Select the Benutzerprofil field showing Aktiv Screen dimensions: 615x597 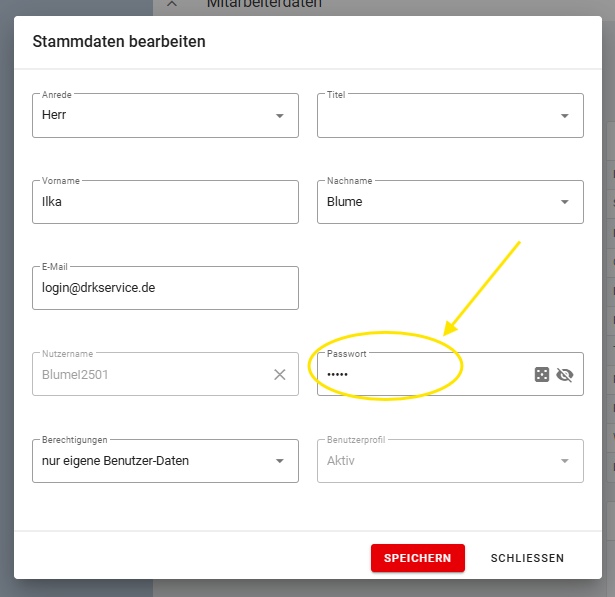(x=435, y=461)
